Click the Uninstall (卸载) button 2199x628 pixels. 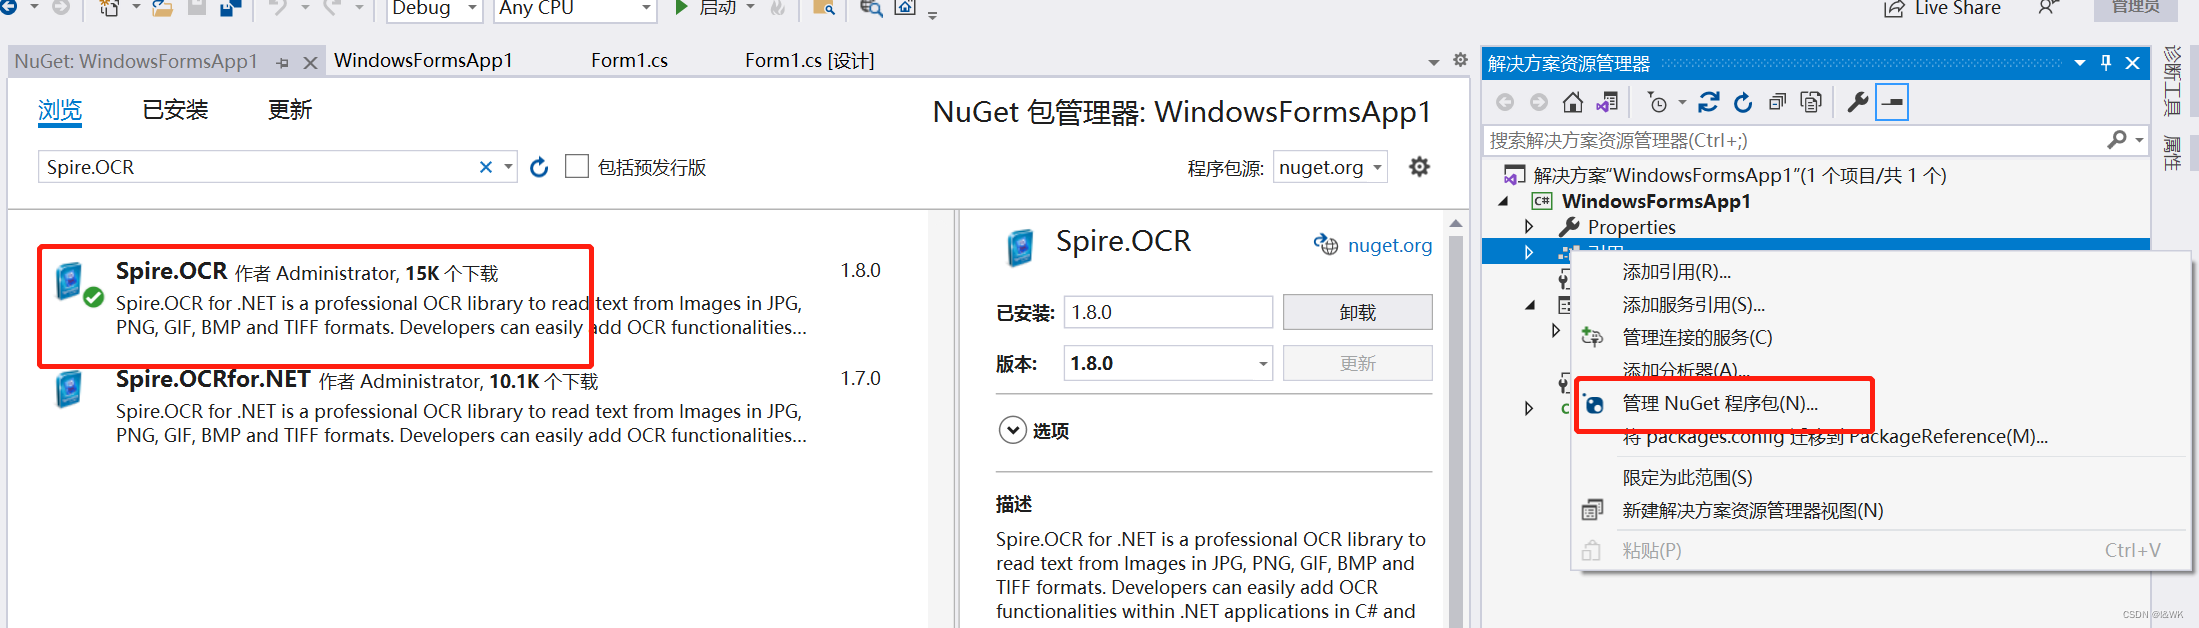click(1357, 312)
